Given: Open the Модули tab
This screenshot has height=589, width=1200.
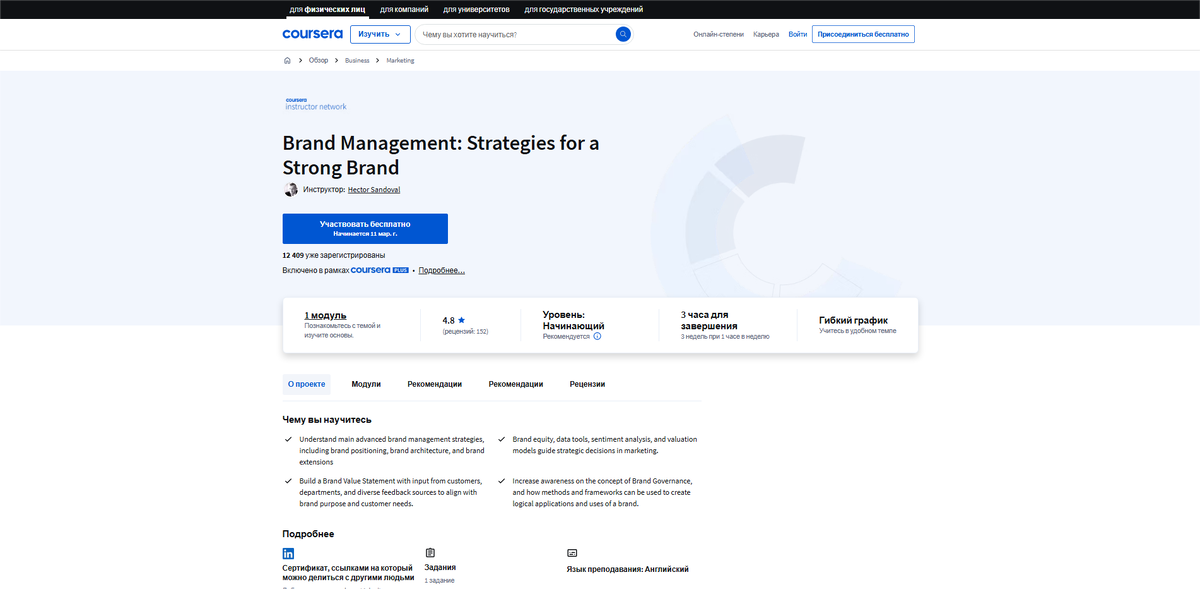Looking at the screenshot, I should point(366,383).
